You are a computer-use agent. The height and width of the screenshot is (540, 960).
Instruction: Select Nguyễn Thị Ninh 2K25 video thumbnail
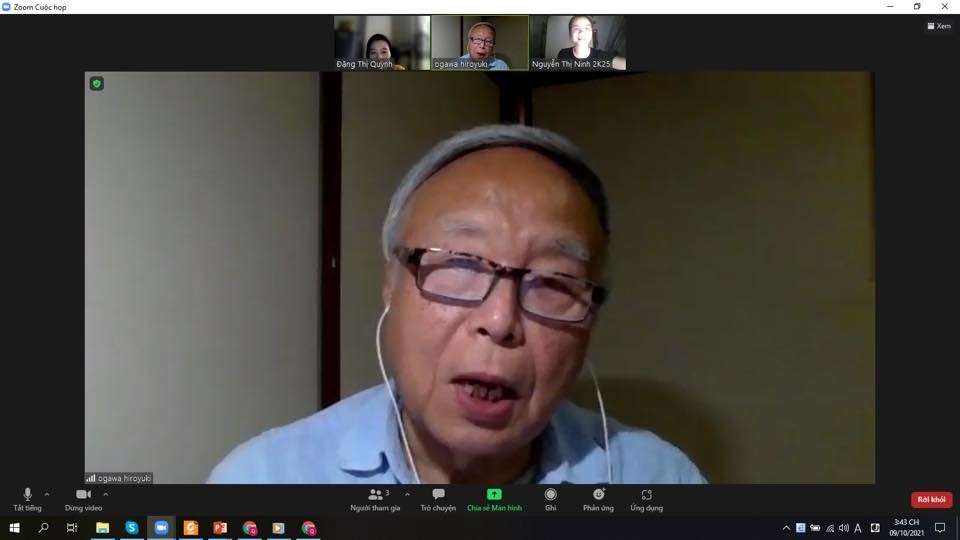[577, 42]
